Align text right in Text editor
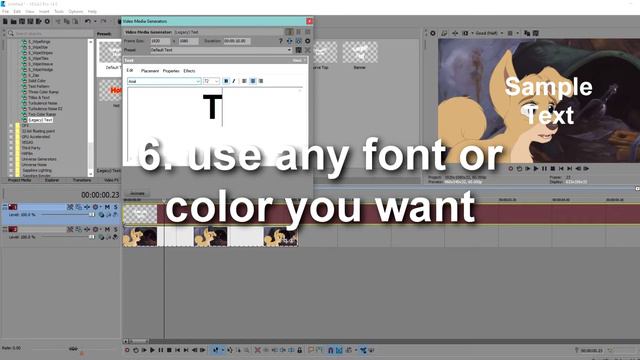This screenshot has height=360, width=640. [x=261, y=81]
